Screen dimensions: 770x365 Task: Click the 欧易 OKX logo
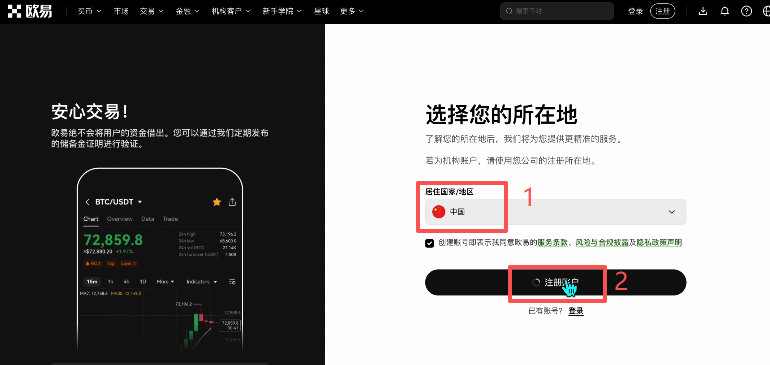(x=30, y=11)
